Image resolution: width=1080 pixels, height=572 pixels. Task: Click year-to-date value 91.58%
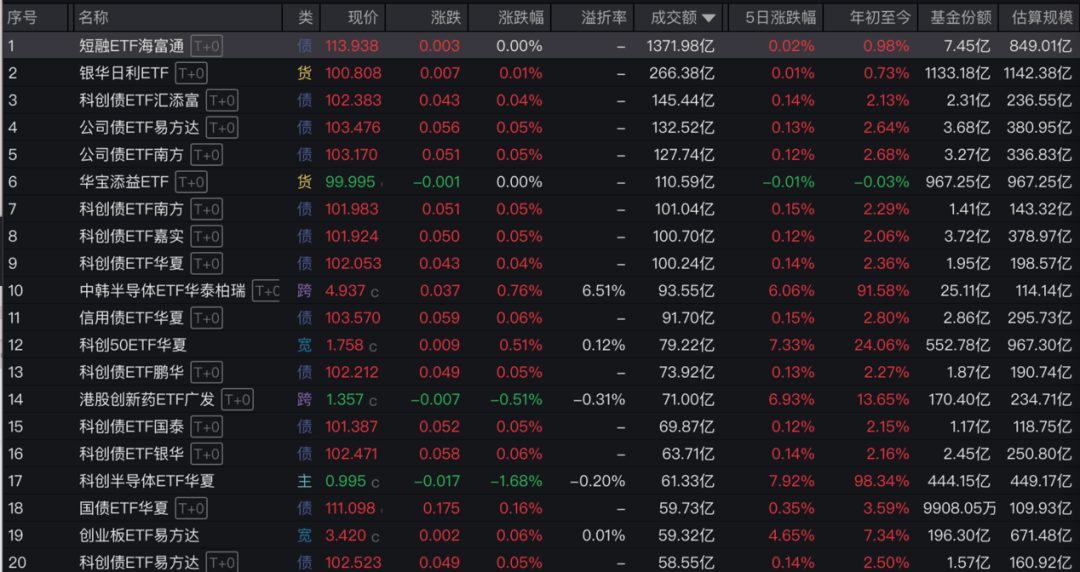[x=883, y=291]
